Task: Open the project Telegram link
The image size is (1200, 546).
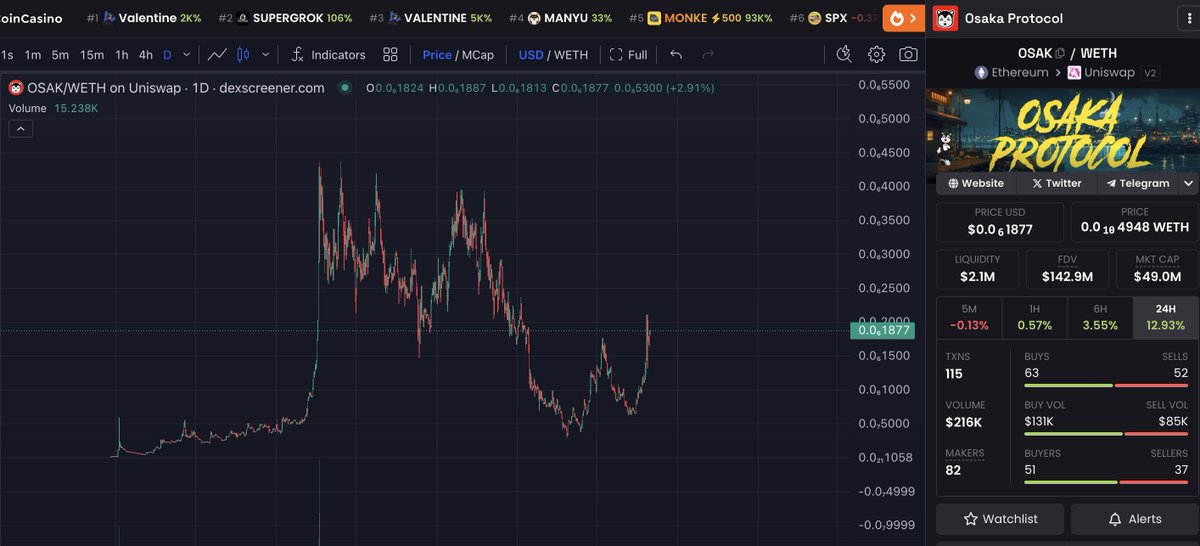Action: coord(1138,183)
